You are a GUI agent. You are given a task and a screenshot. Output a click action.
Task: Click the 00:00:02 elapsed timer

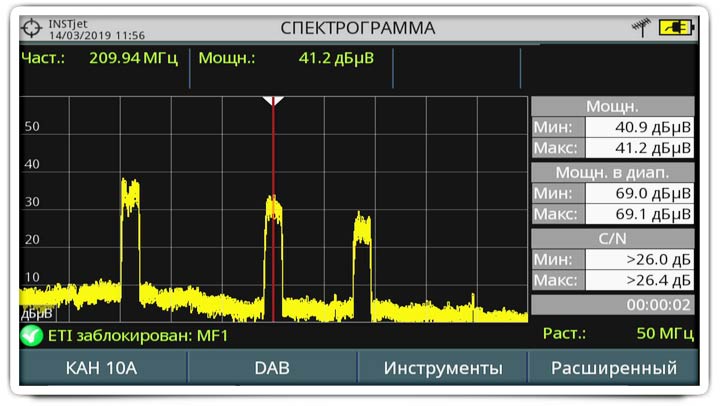pos(658,305)
